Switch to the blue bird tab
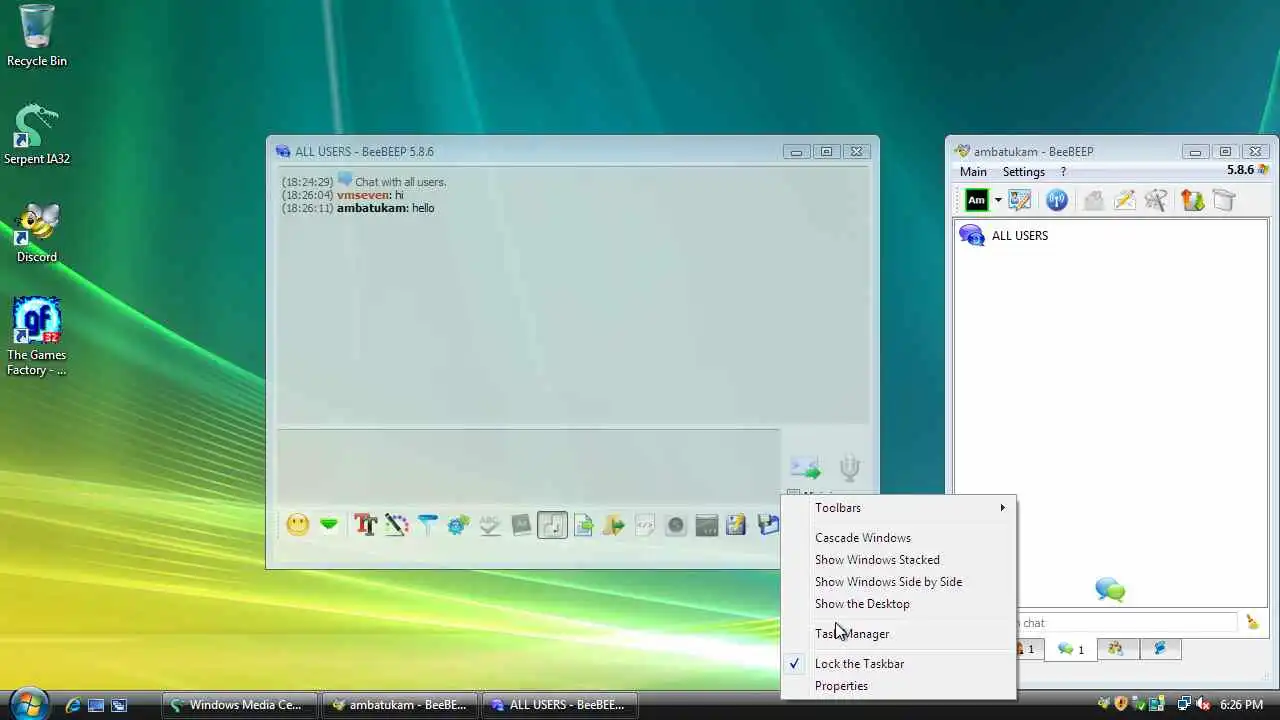The width and height of the screenshot is (1280, 720). 1160,648
